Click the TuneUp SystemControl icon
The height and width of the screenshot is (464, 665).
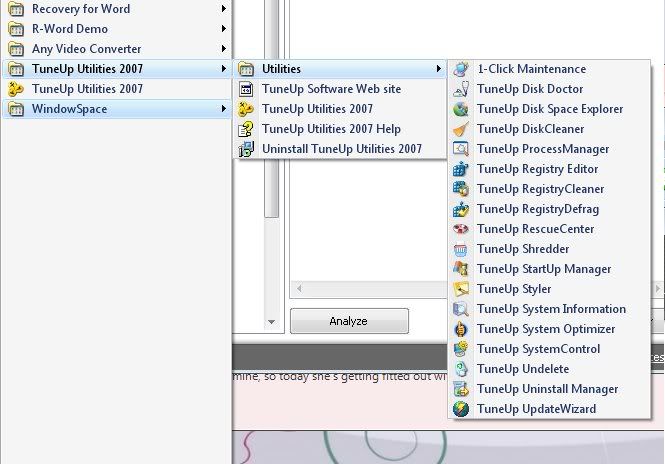point(461,349)
